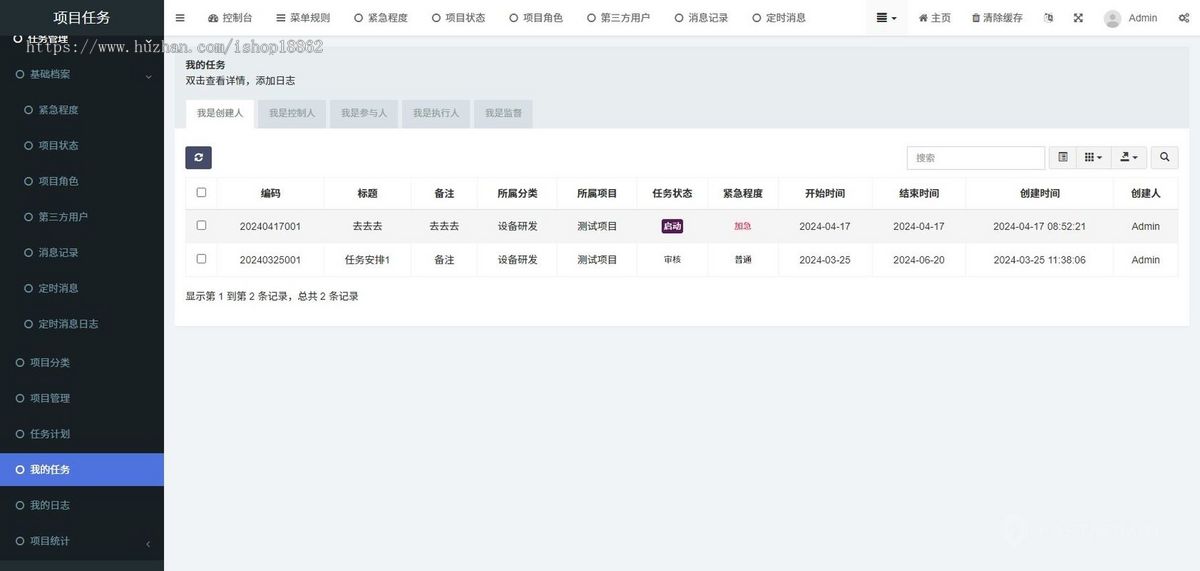Open the 控制台 dashboard tab
The height and width of the screenshot is (571, 1200).
tap(230, 18)
